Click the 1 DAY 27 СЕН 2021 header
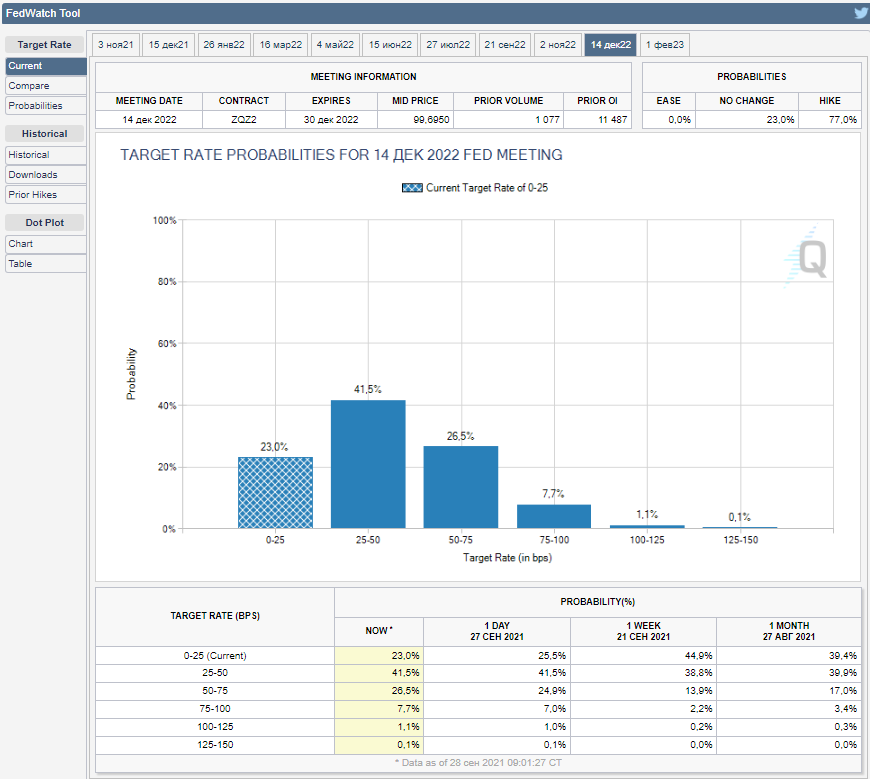 point(497,631)
